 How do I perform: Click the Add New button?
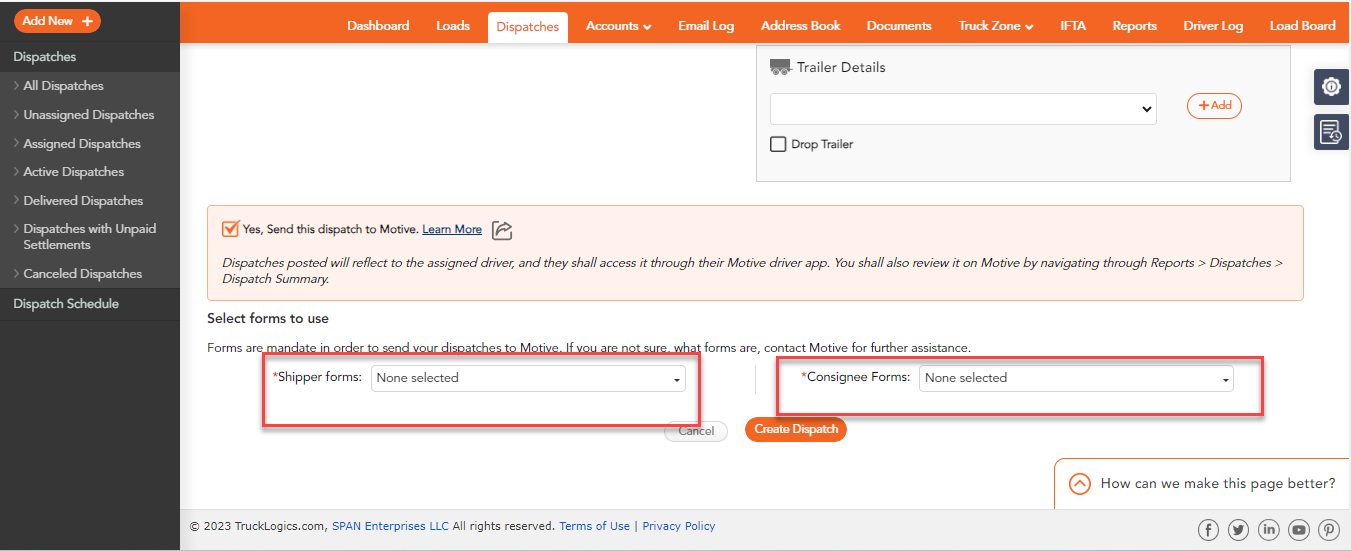[57, 21]
